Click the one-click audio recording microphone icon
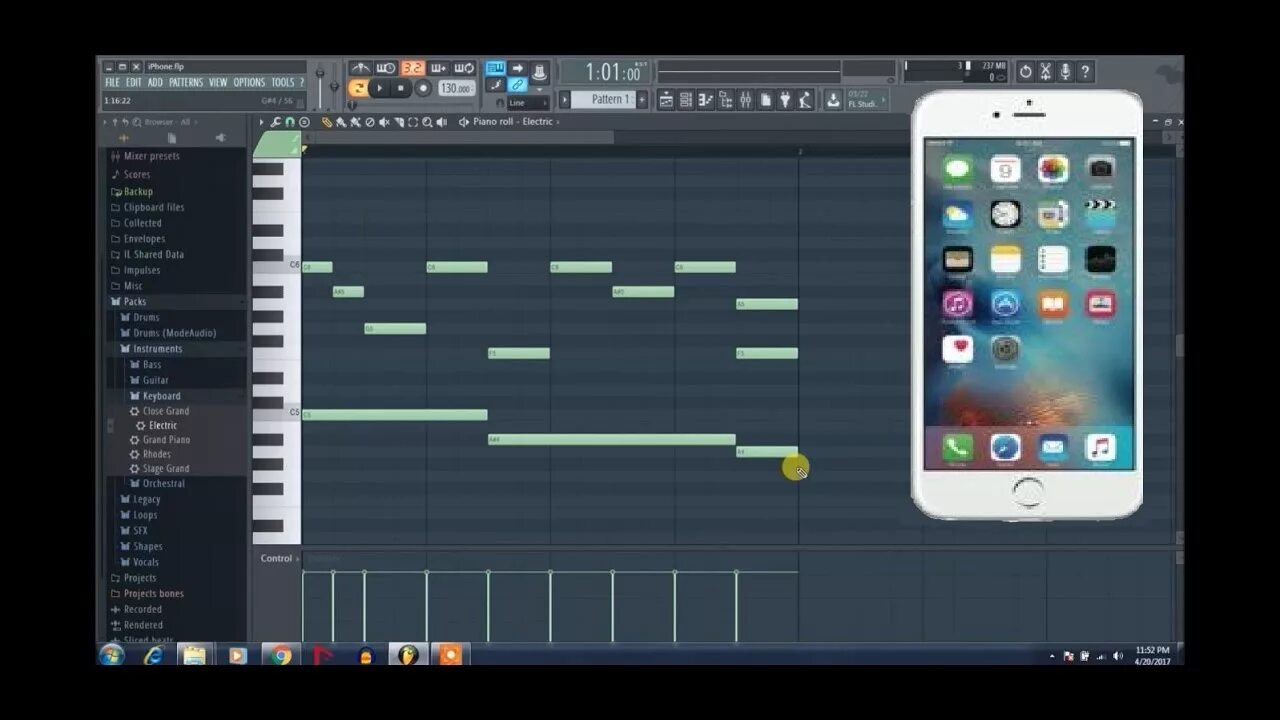Screen dimensions: 1280x720 [1065, 71]
